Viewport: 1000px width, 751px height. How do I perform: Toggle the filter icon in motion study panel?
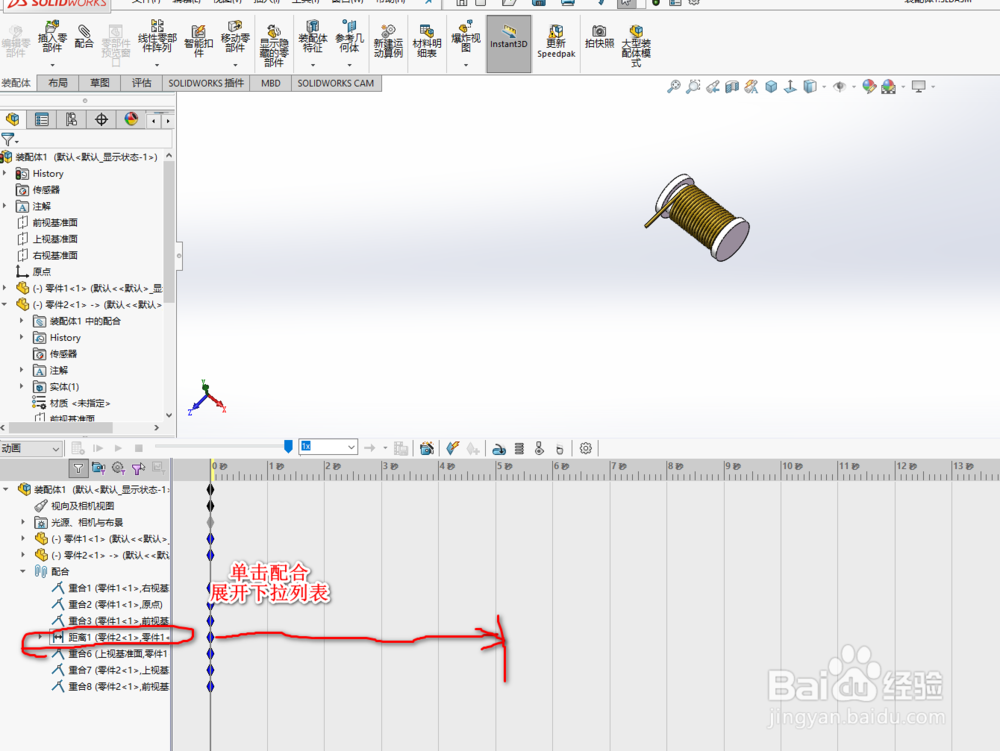77,468
